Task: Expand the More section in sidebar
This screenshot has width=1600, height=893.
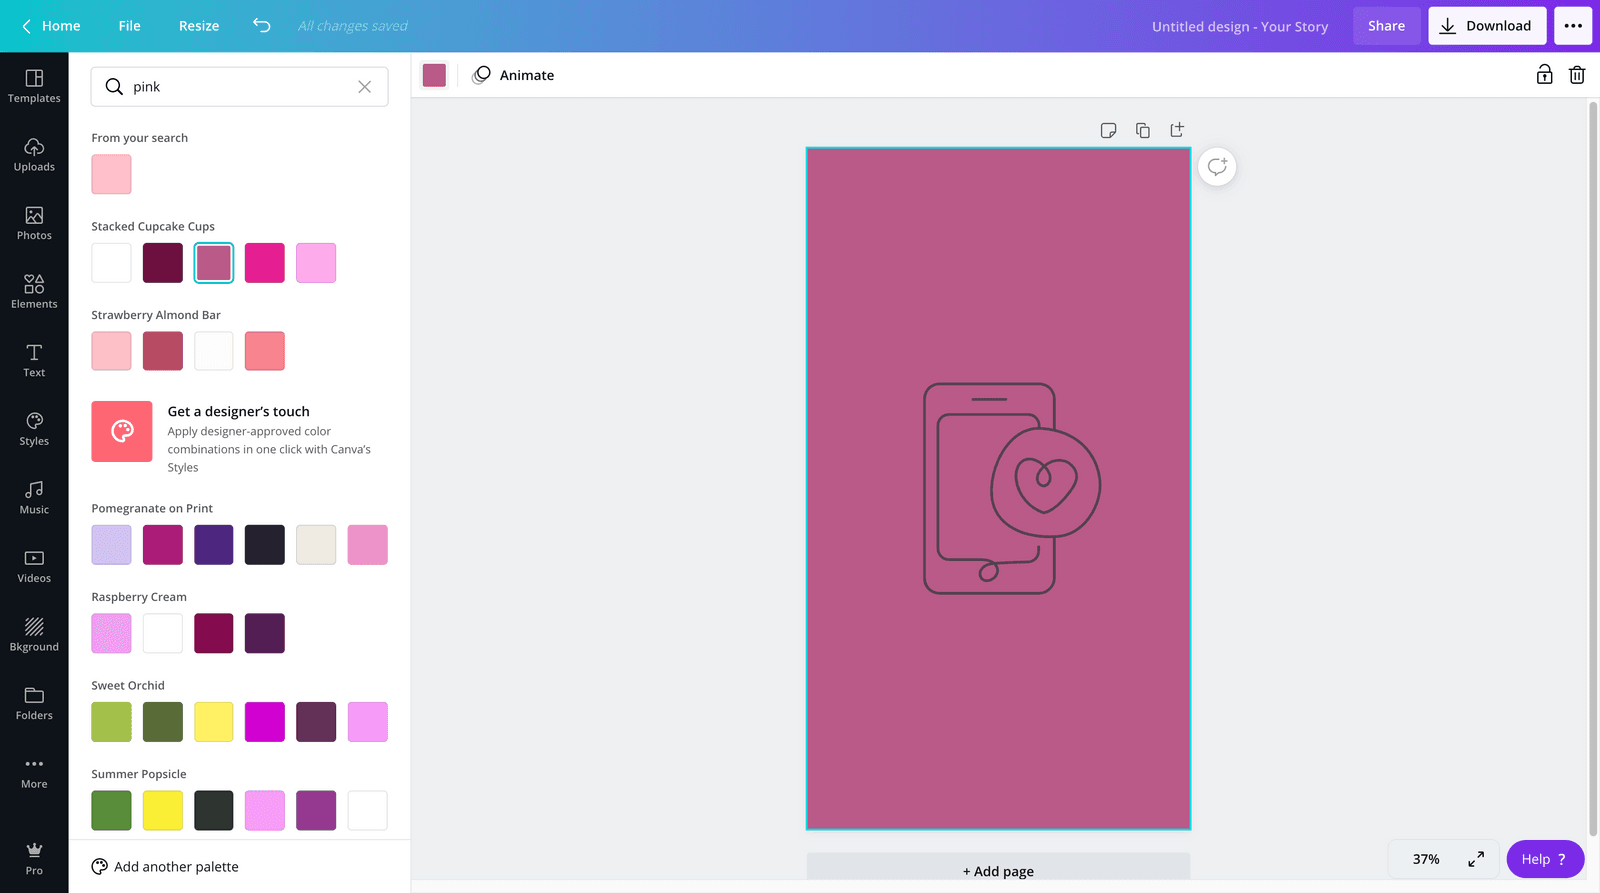Action: pos(34,772)
